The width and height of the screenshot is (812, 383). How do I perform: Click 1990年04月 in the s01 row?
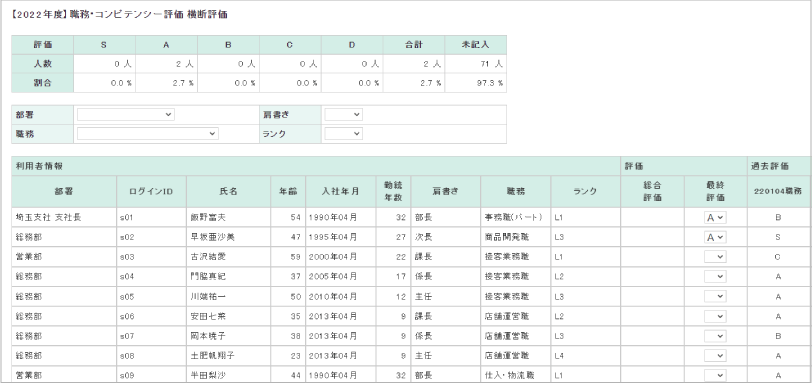pos(332,218)
